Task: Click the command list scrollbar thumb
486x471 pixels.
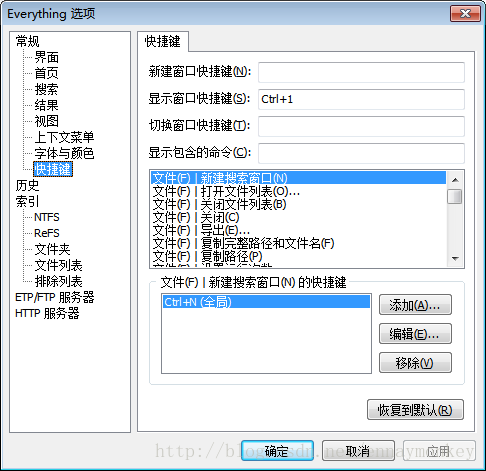Action: click(455, 196)
